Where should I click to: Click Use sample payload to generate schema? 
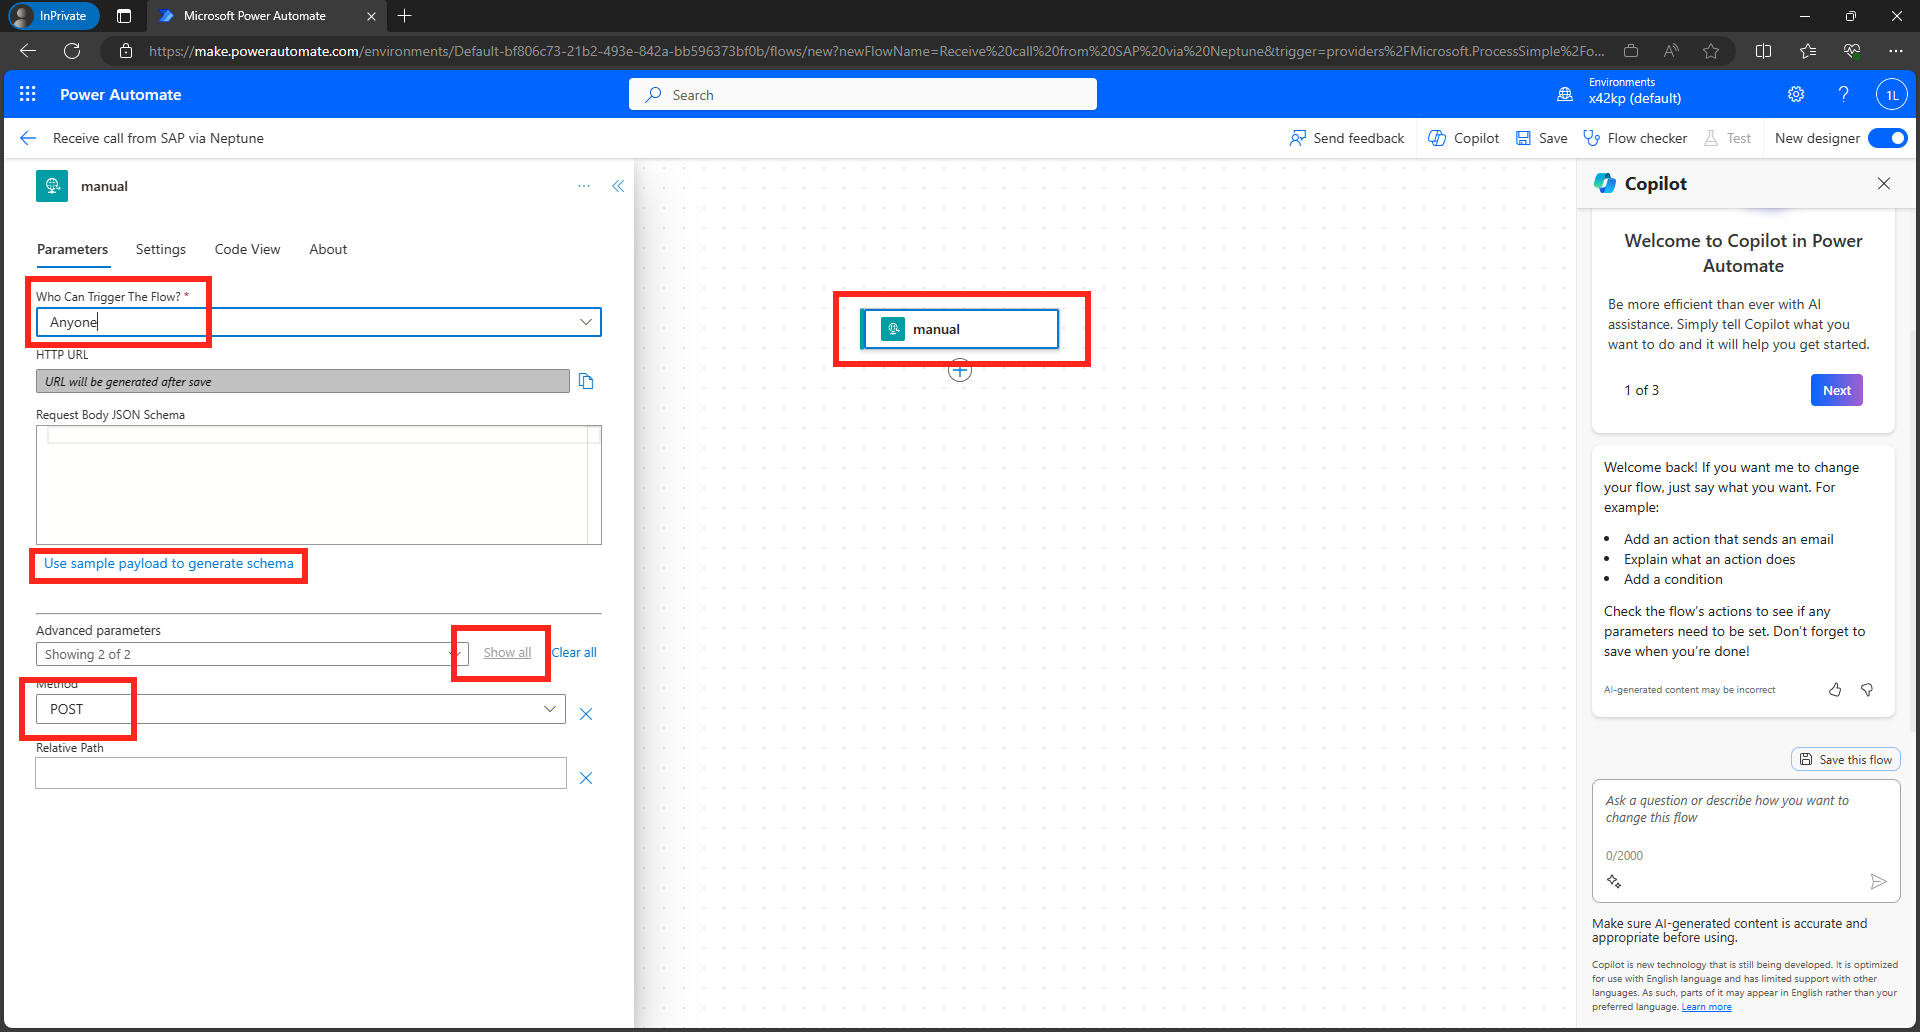tap(169, 563)
